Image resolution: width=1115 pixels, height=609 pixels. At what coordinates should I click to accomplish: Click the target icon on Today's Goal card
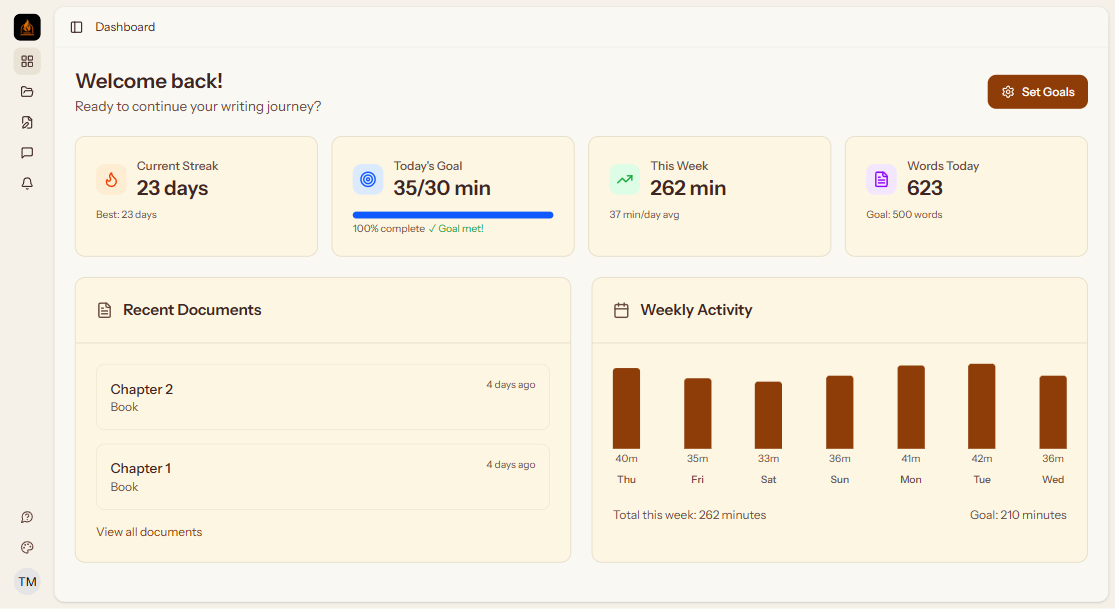[x=367, y=179]
